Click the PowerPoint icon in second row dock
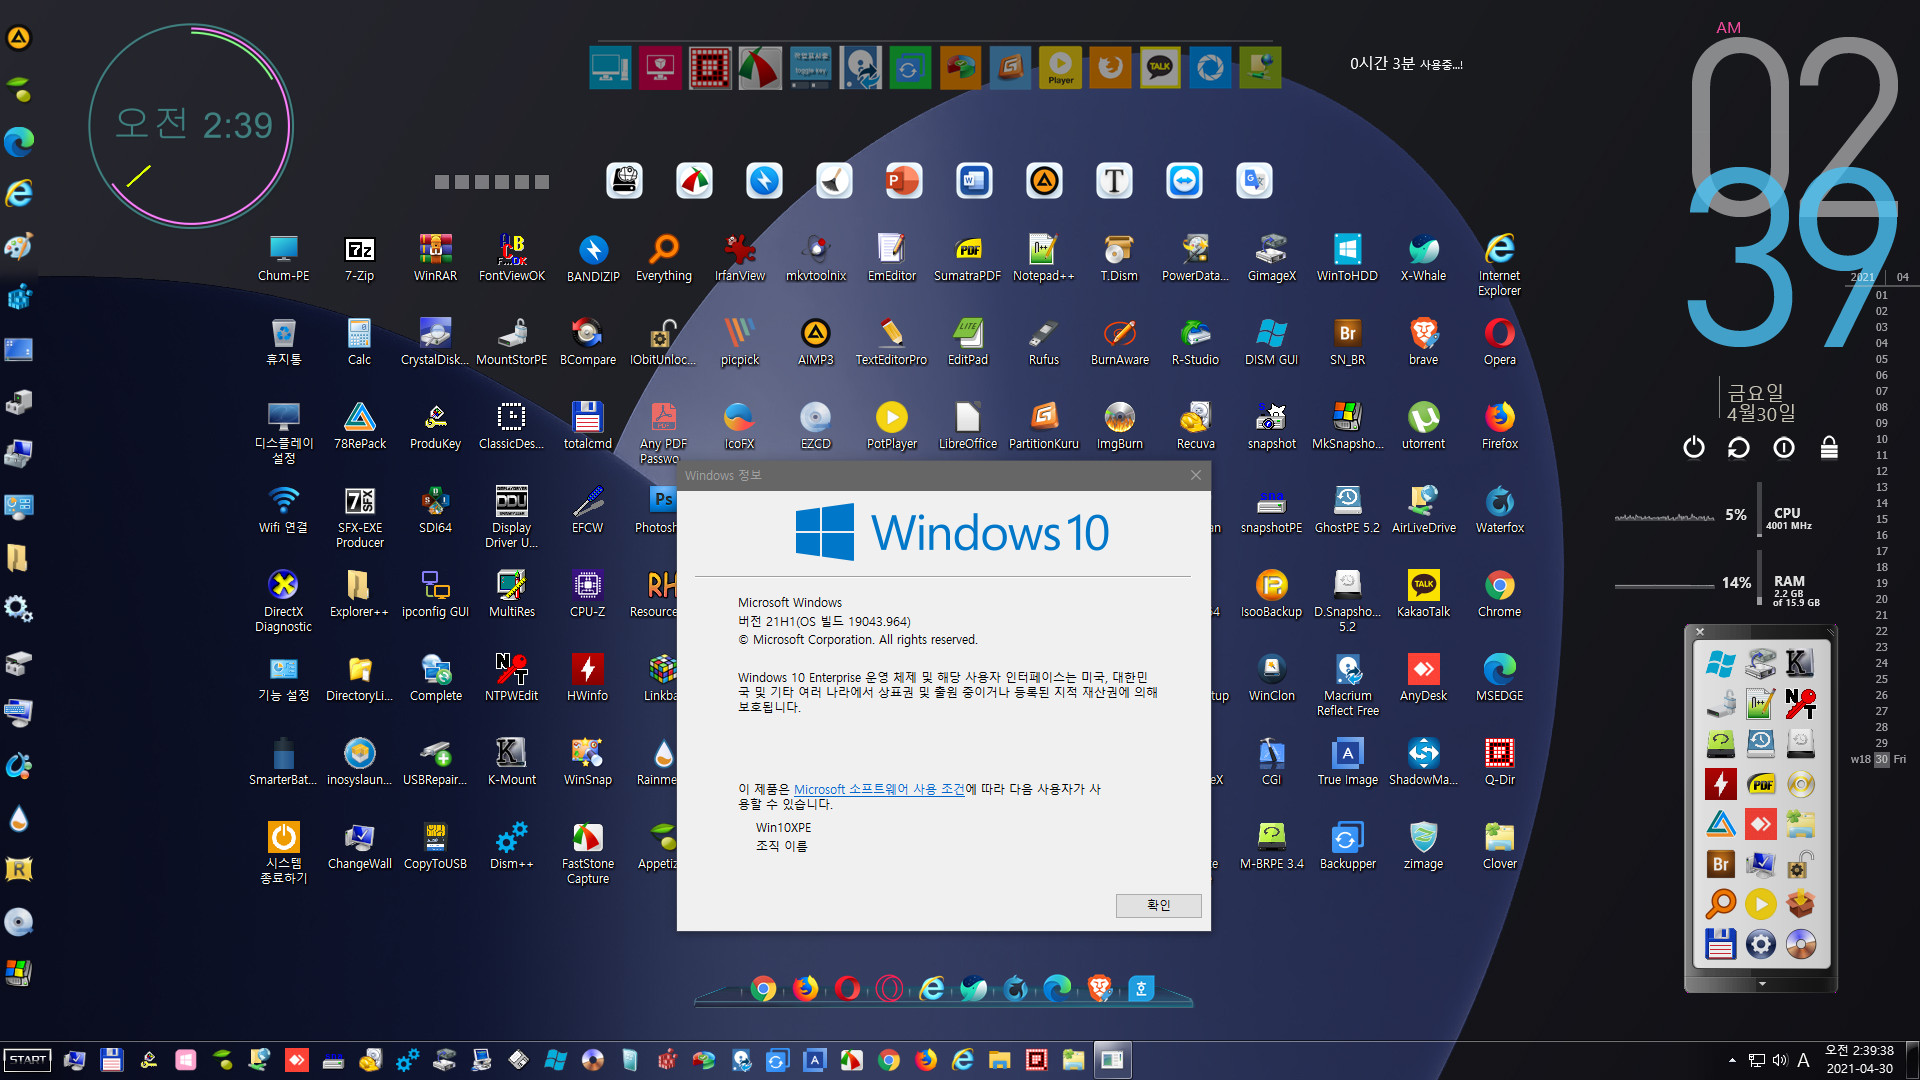 [904, 181]
